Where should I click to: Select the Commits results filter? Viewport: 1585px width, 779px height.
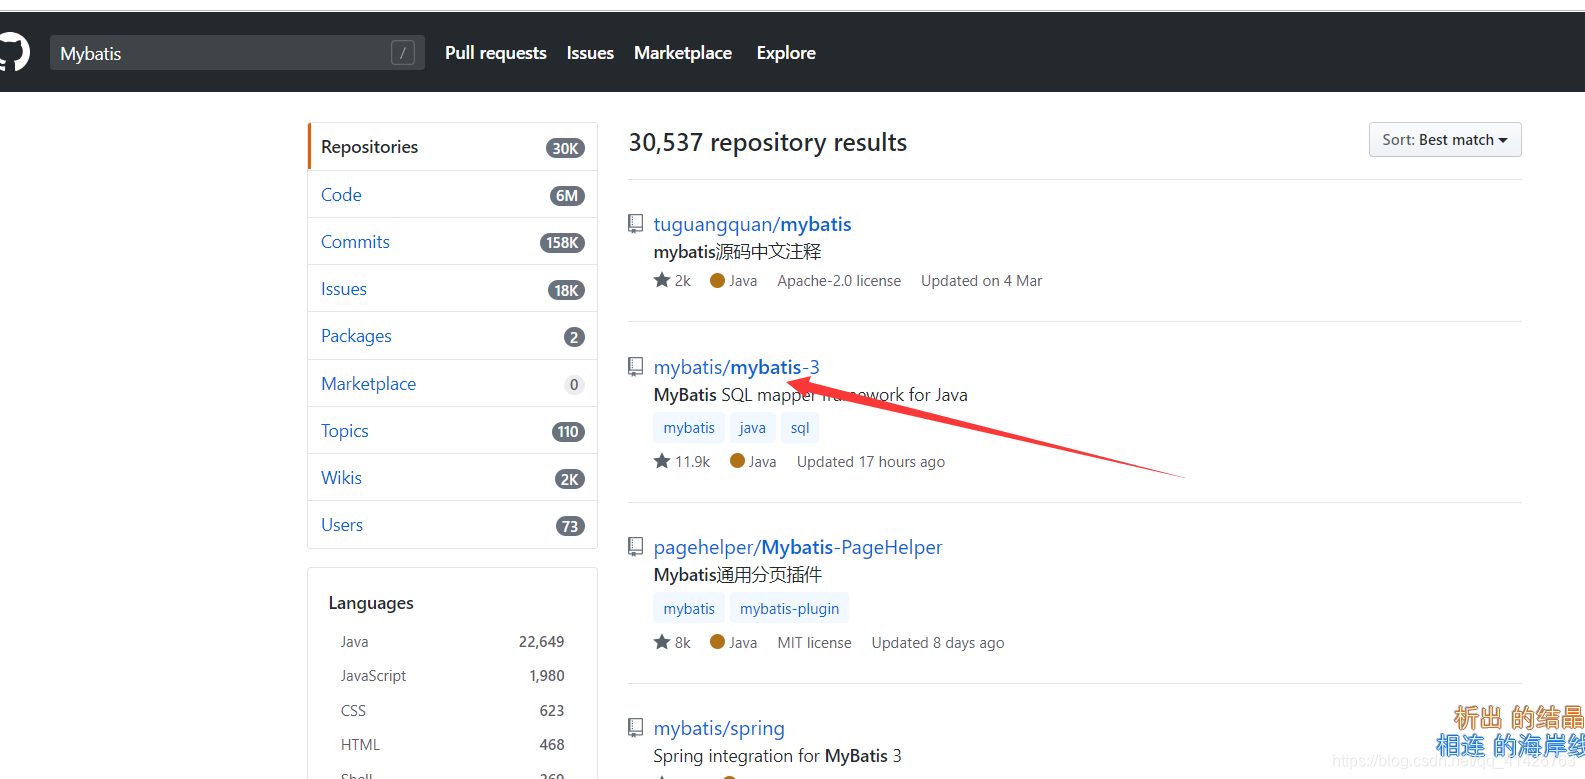453,242
